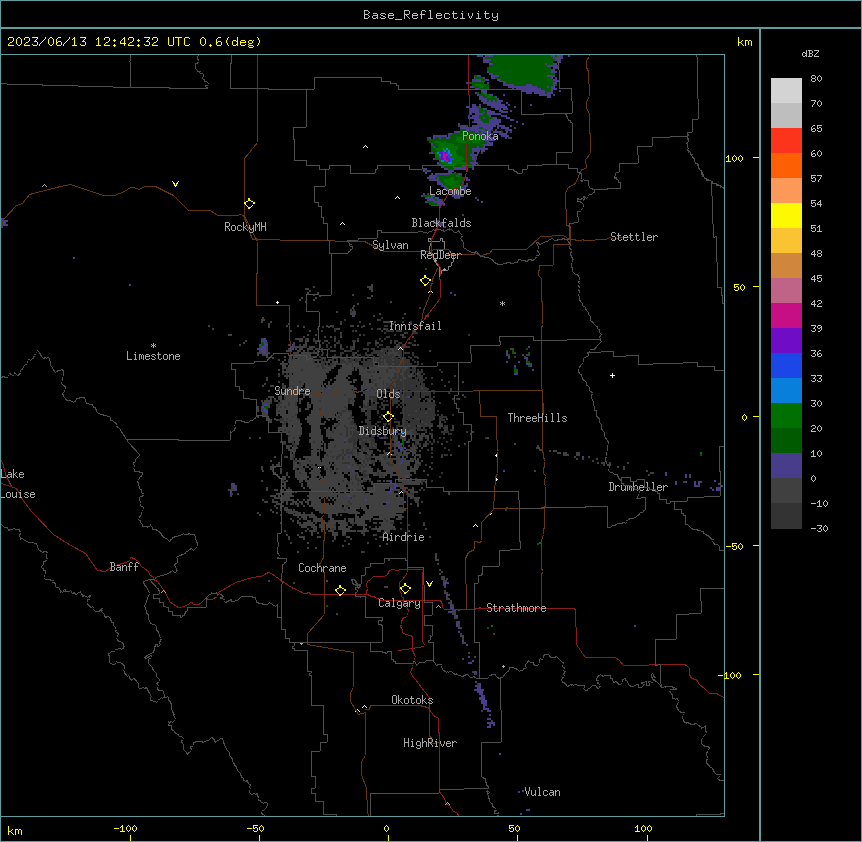Click the Airdrie city label

coord(404,537)
